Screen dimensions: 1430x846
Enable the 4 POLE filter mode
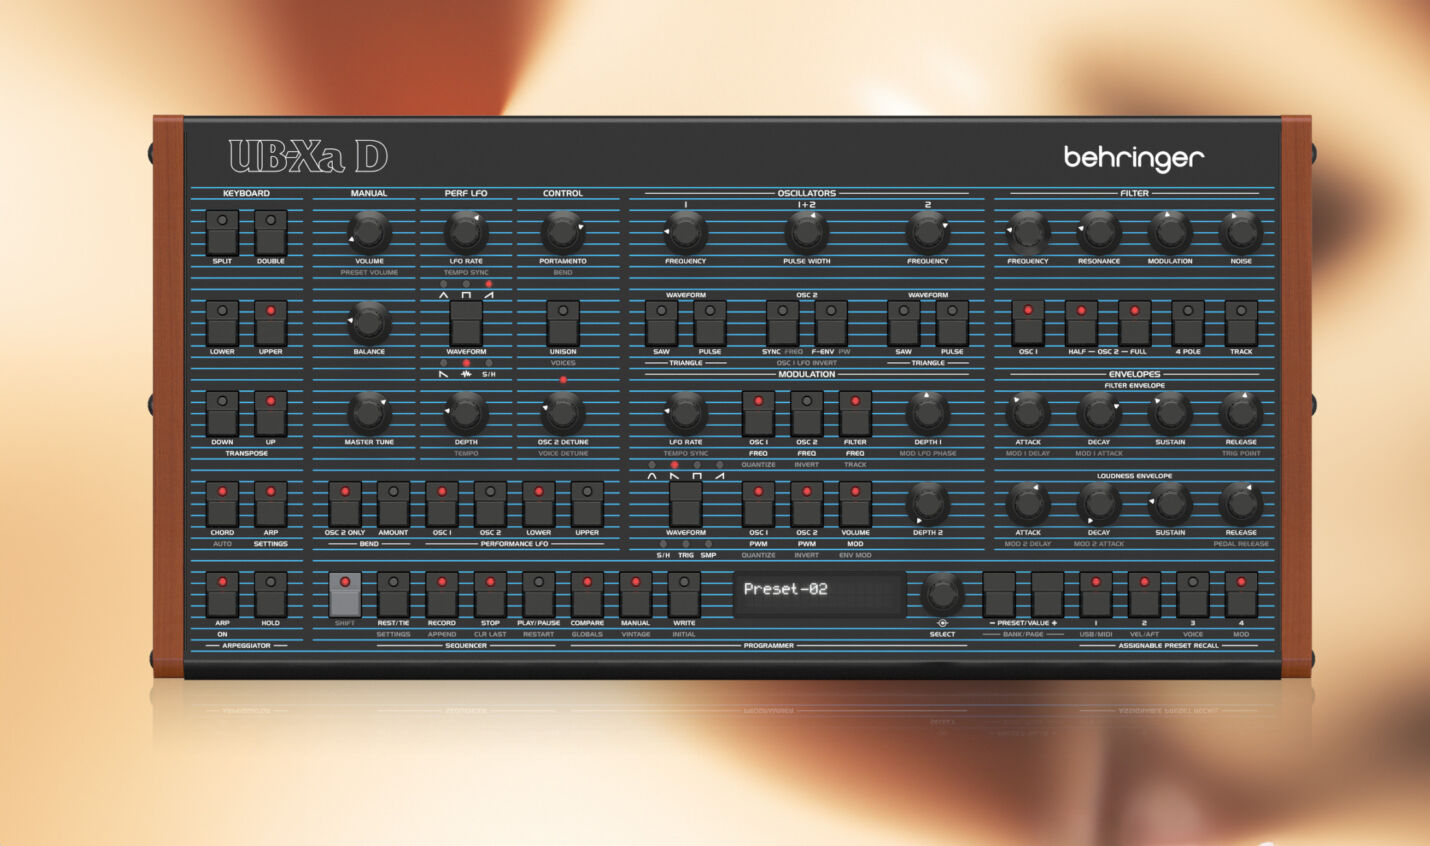point(1187,323)
